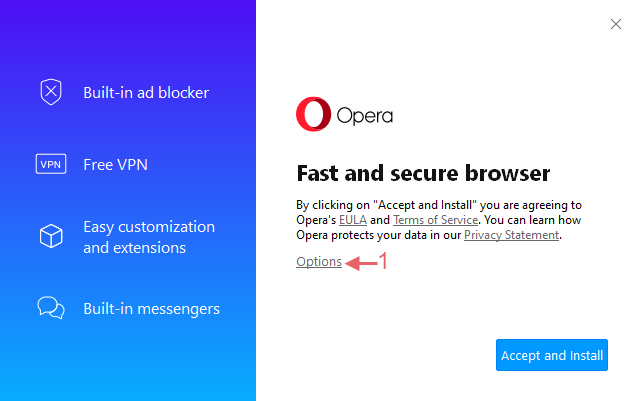Image resolution: width=640 pixels, height=401 pixels.
Task: Click the "Fast and secure browser" heading
Action: pos(423,173)
